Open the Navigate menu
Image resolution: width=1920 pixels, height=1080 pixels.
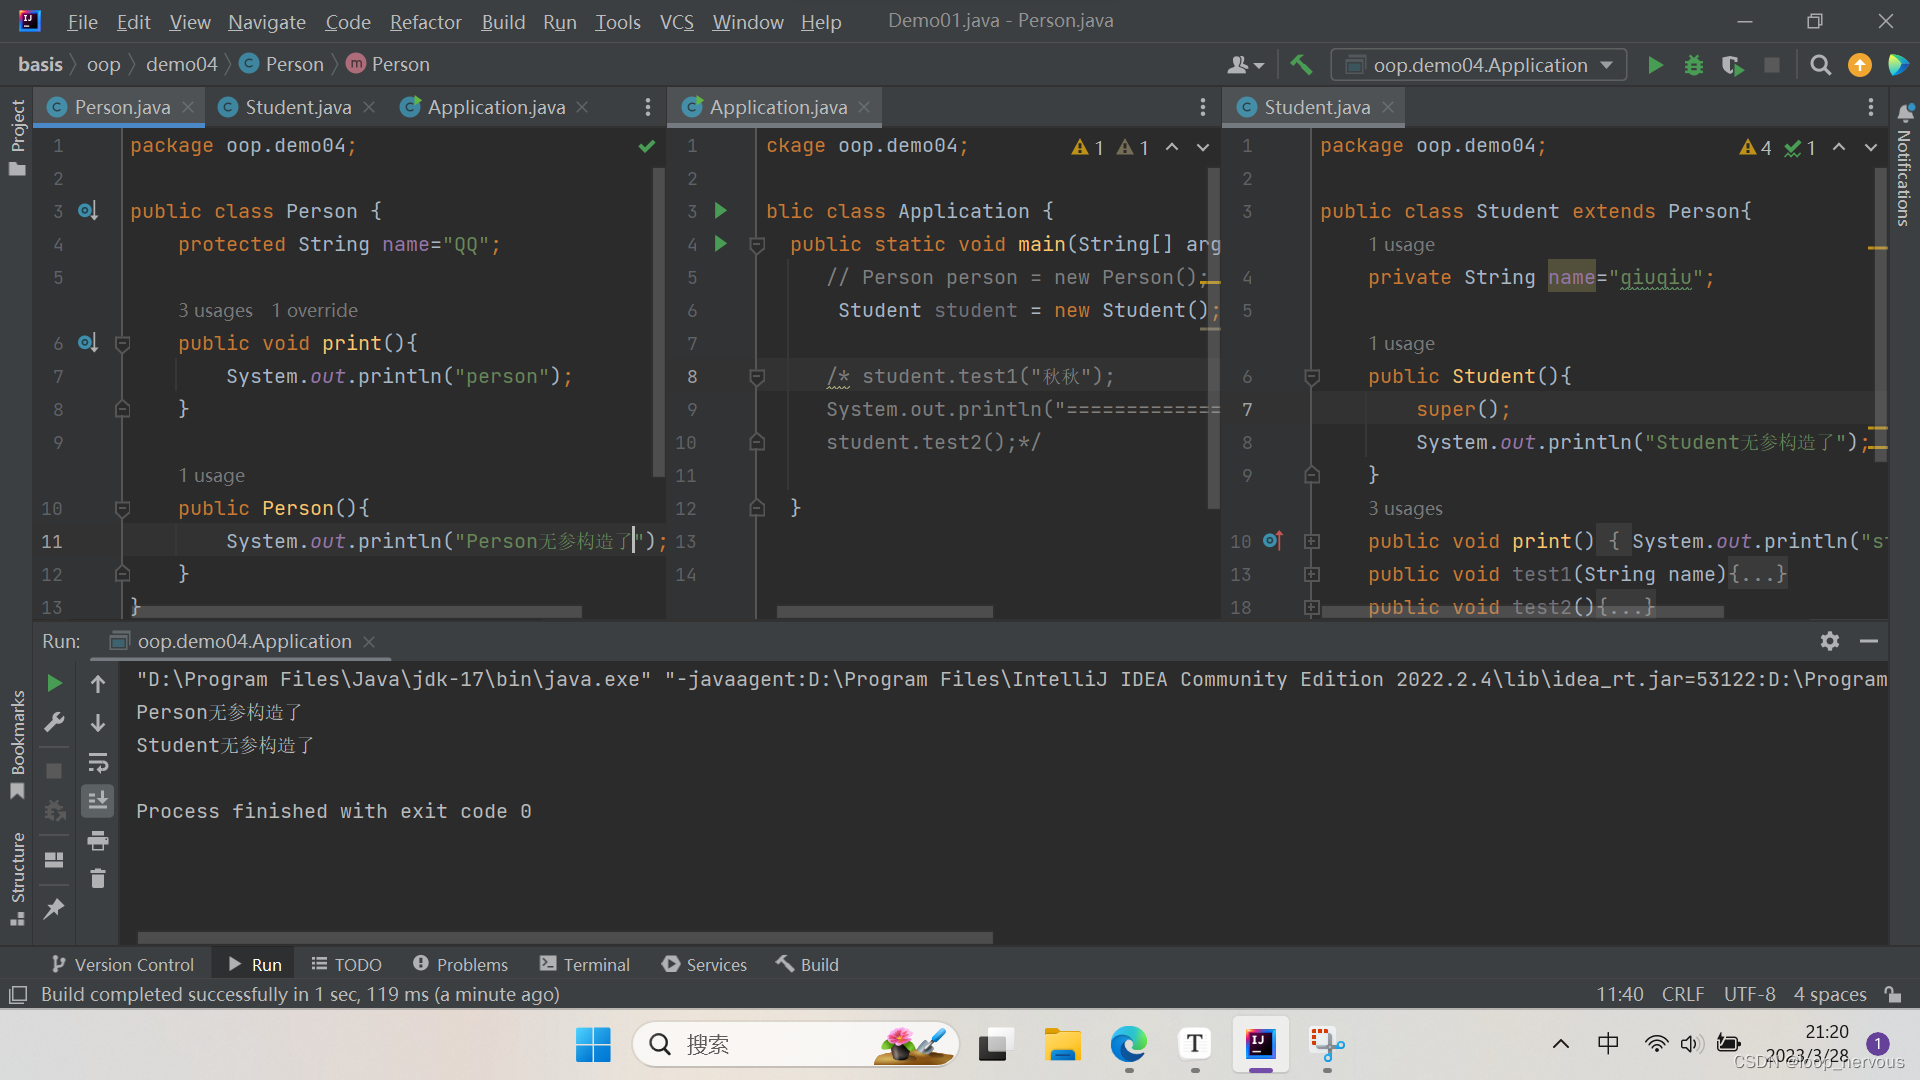coord(266,21)
